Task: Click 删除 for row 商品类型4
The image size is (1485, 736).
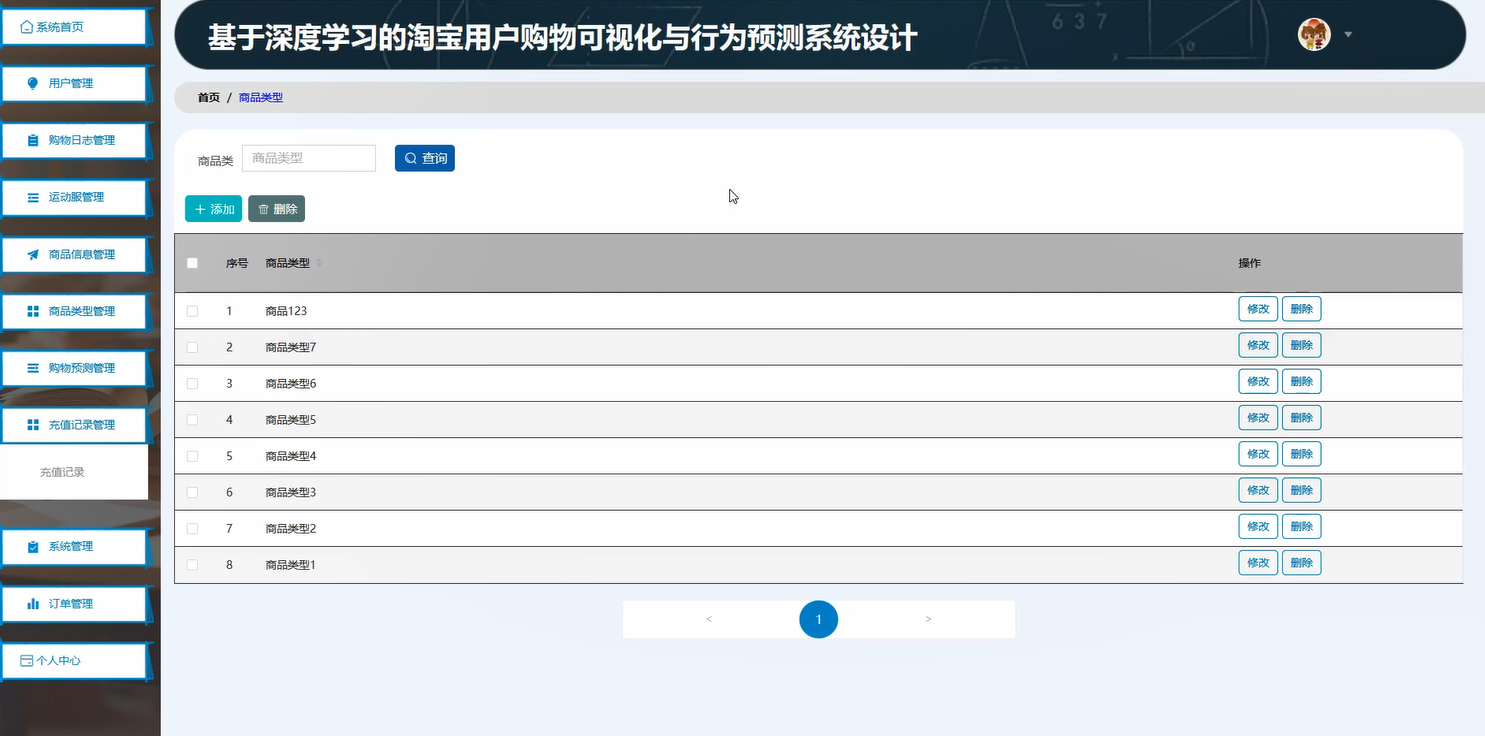Action: (x=1301, y=454)
